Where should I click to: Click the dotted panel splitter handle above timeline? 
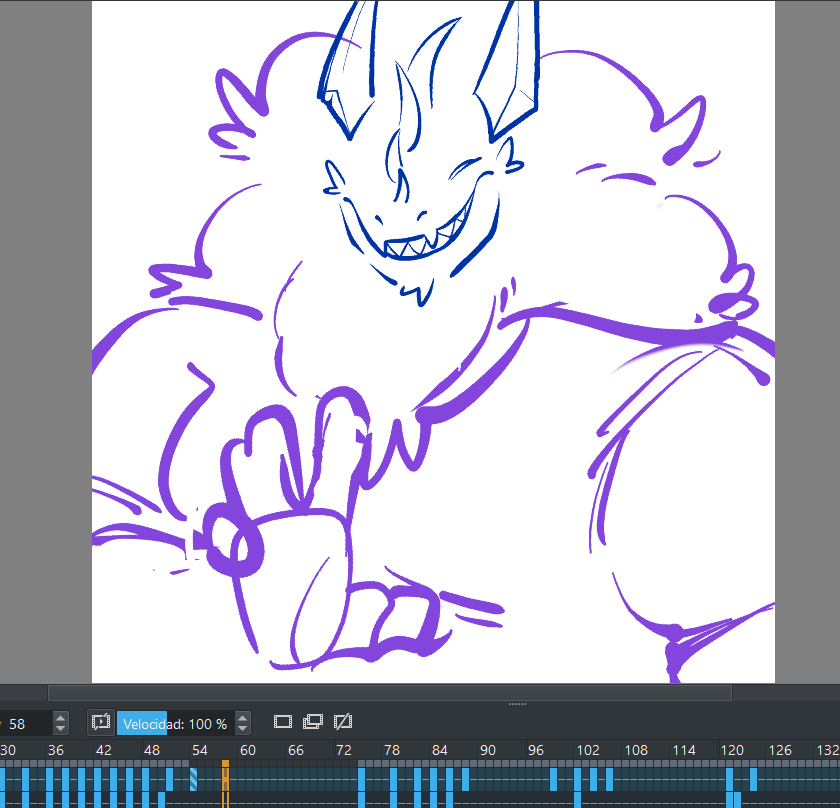coord(517,704)
